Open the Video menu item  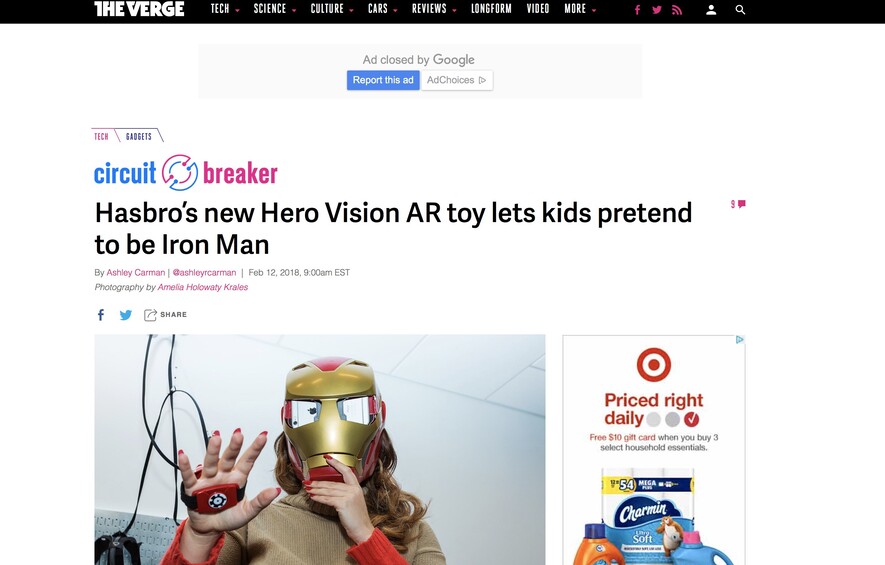(538, 9)
